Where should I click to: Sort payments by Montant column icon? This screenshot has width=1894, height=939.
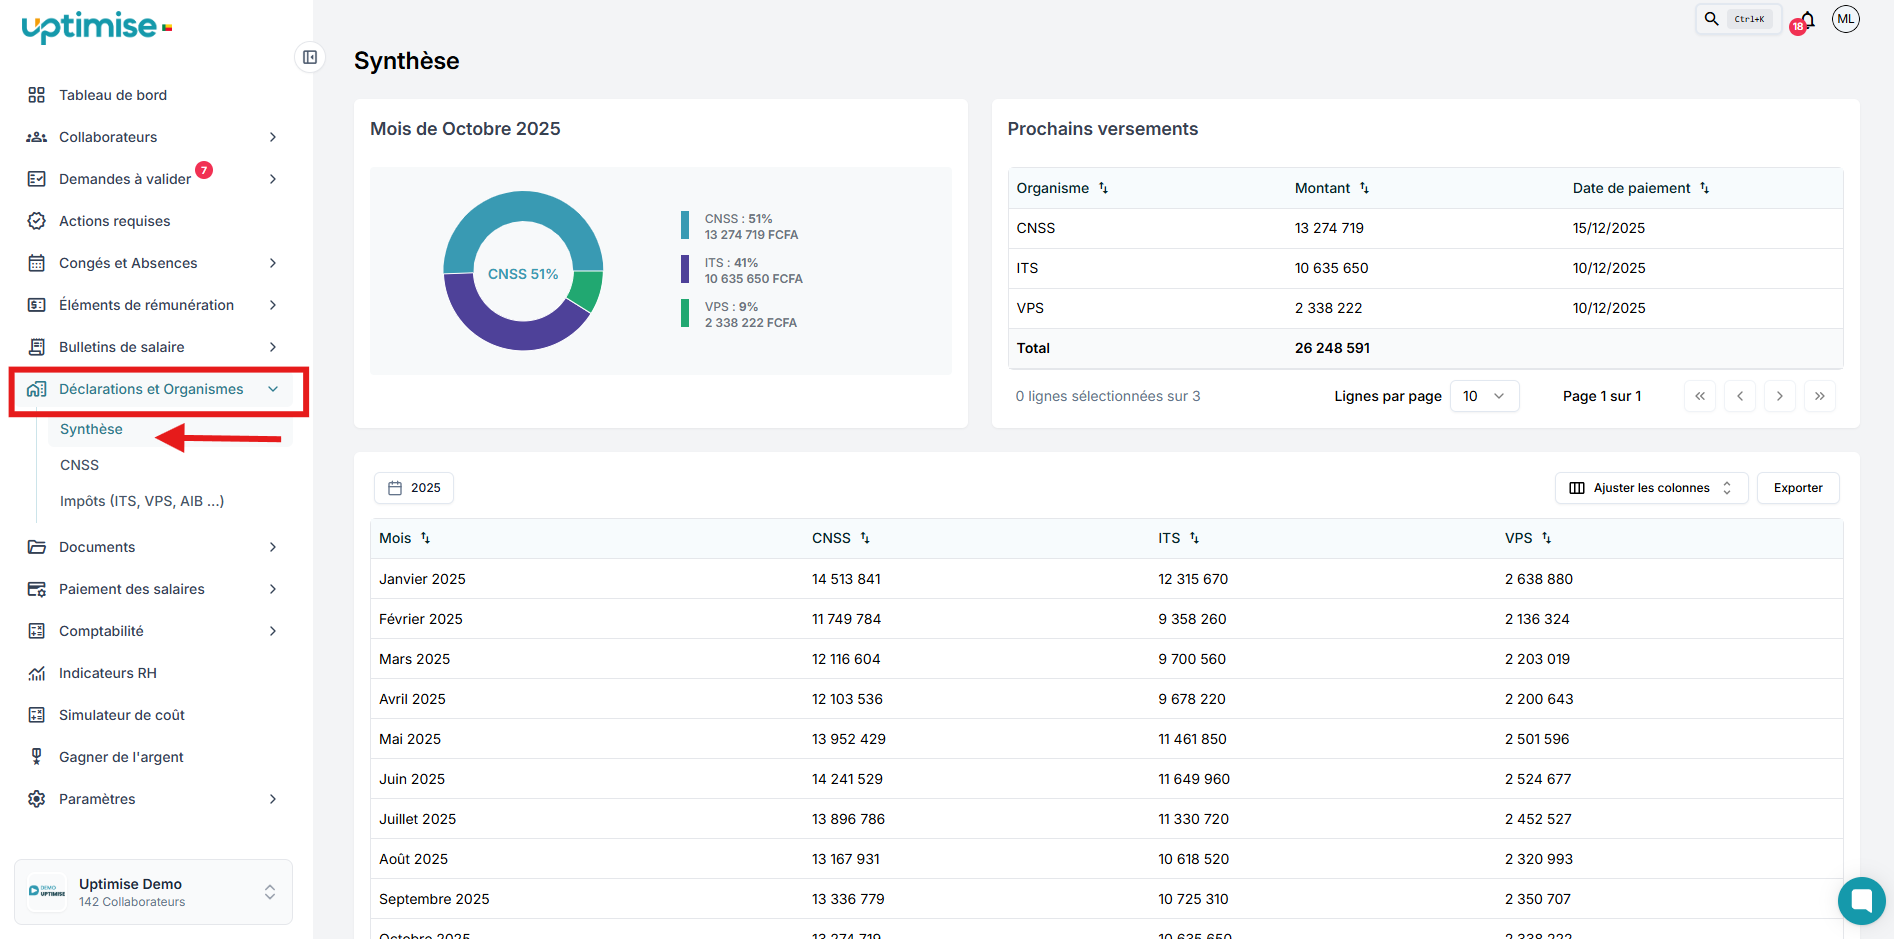click(x=1364, y=188)
